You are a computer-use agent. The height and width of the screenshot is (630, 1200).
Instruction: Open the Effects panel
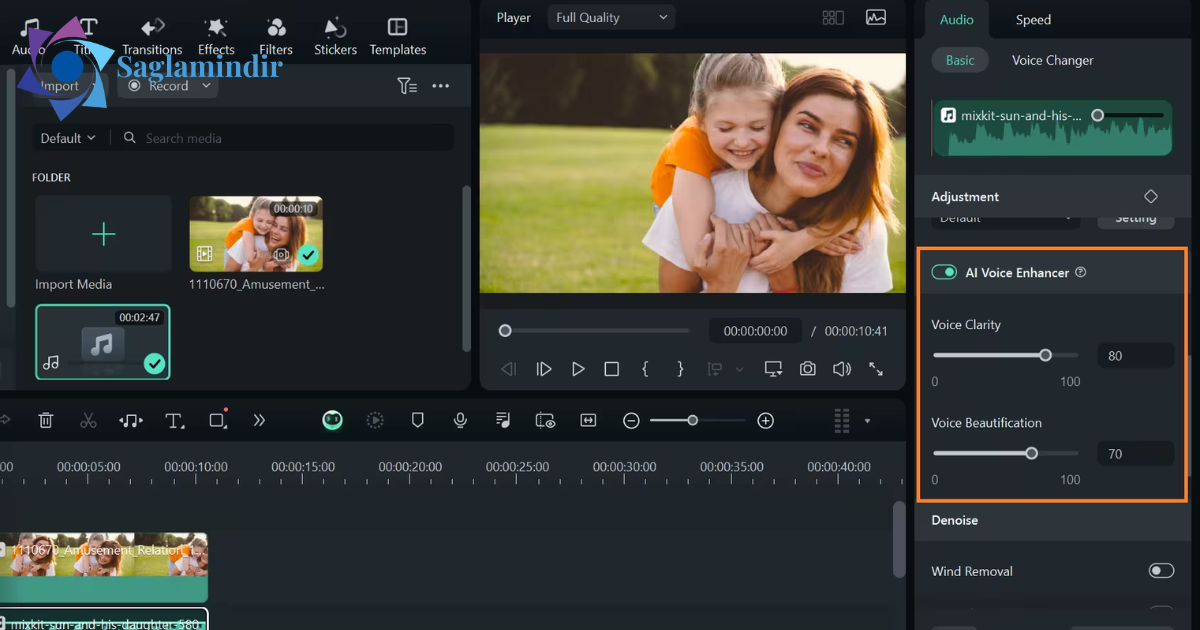pos(216,36)
